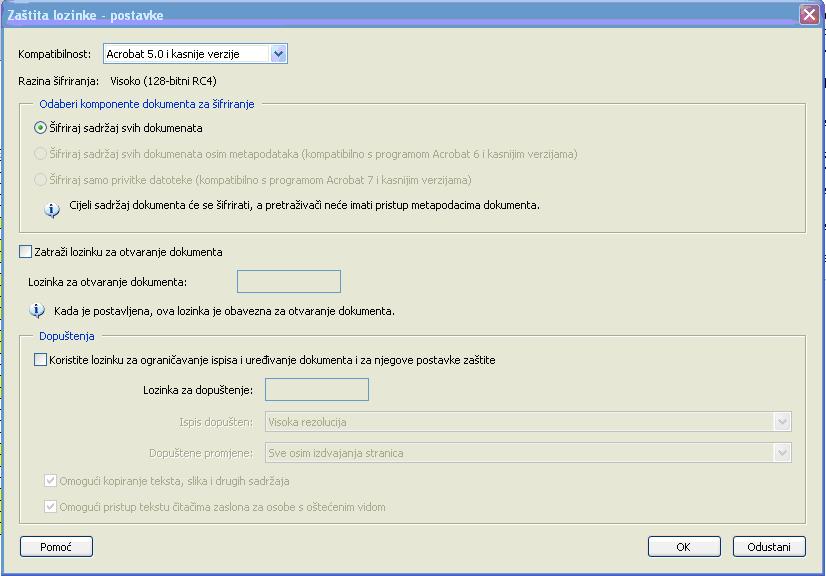Viewport: 826px width, 576px height.
Task: Focus the 'Lozinka za otvaranje dokumenta' field
Action: [x=289, y=281]
